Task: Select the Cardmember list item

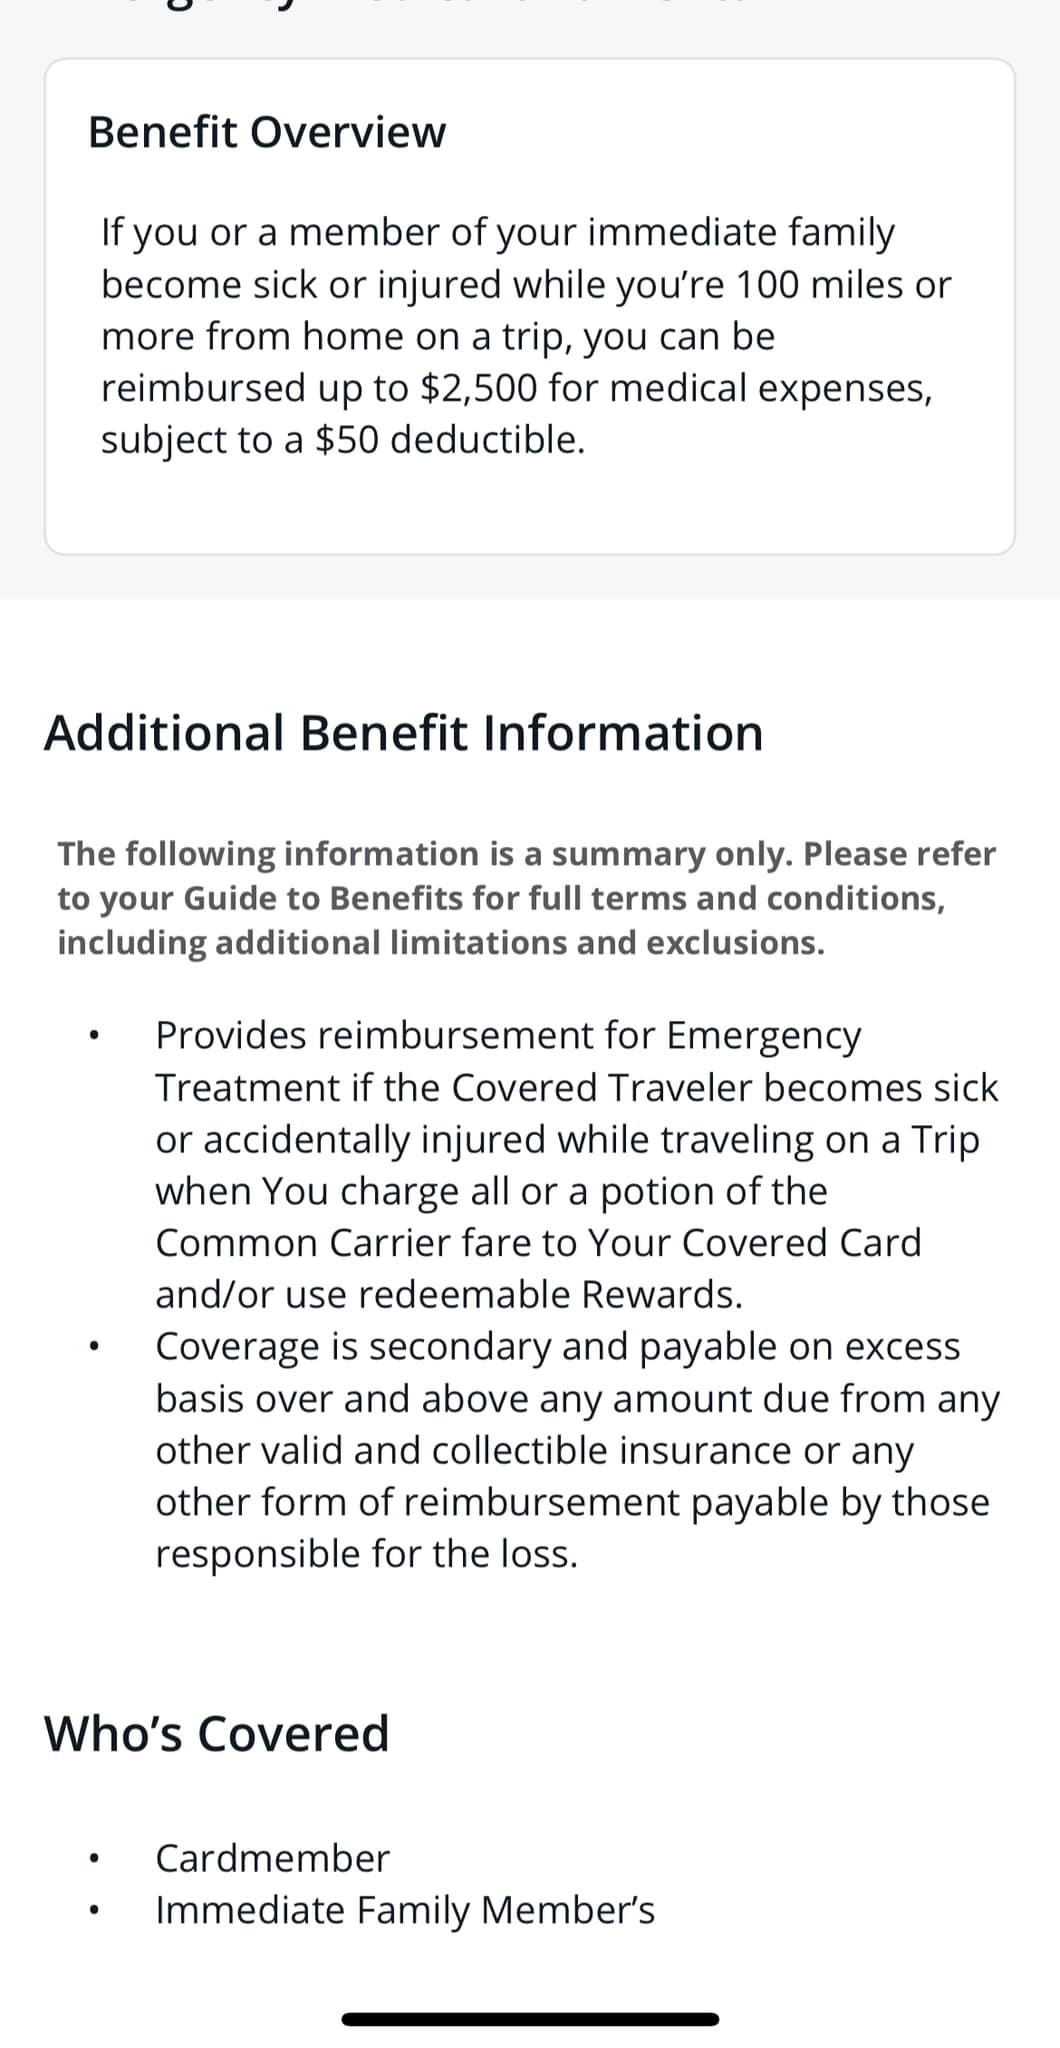Action: pos(272,1858)
